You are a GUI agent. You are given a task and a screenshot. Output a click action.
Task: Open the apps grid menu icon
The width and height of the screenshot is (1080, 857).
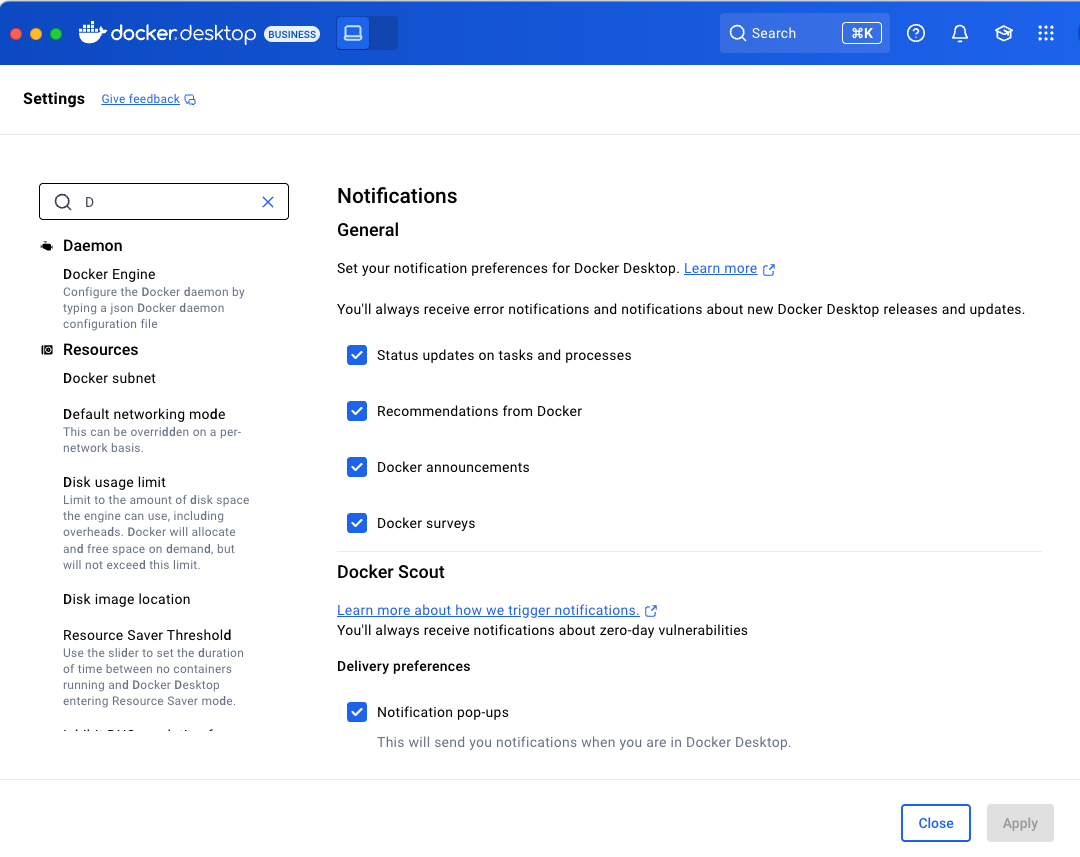(x=1046, y=33)
